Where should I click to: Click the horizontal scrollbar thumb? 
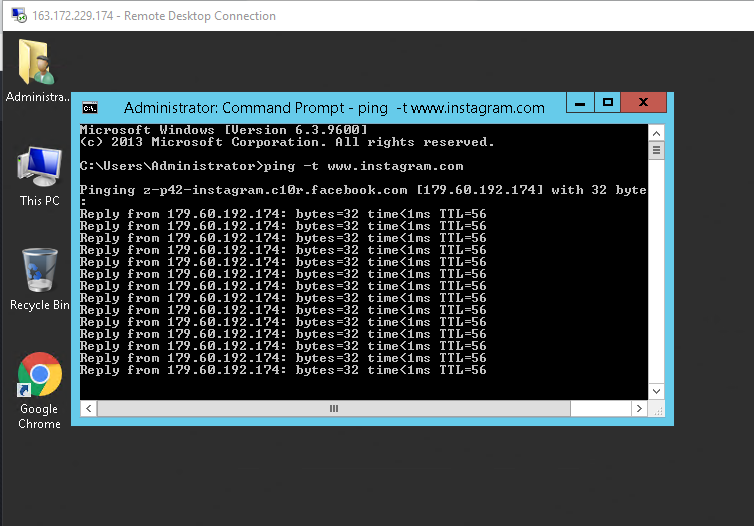334,408
